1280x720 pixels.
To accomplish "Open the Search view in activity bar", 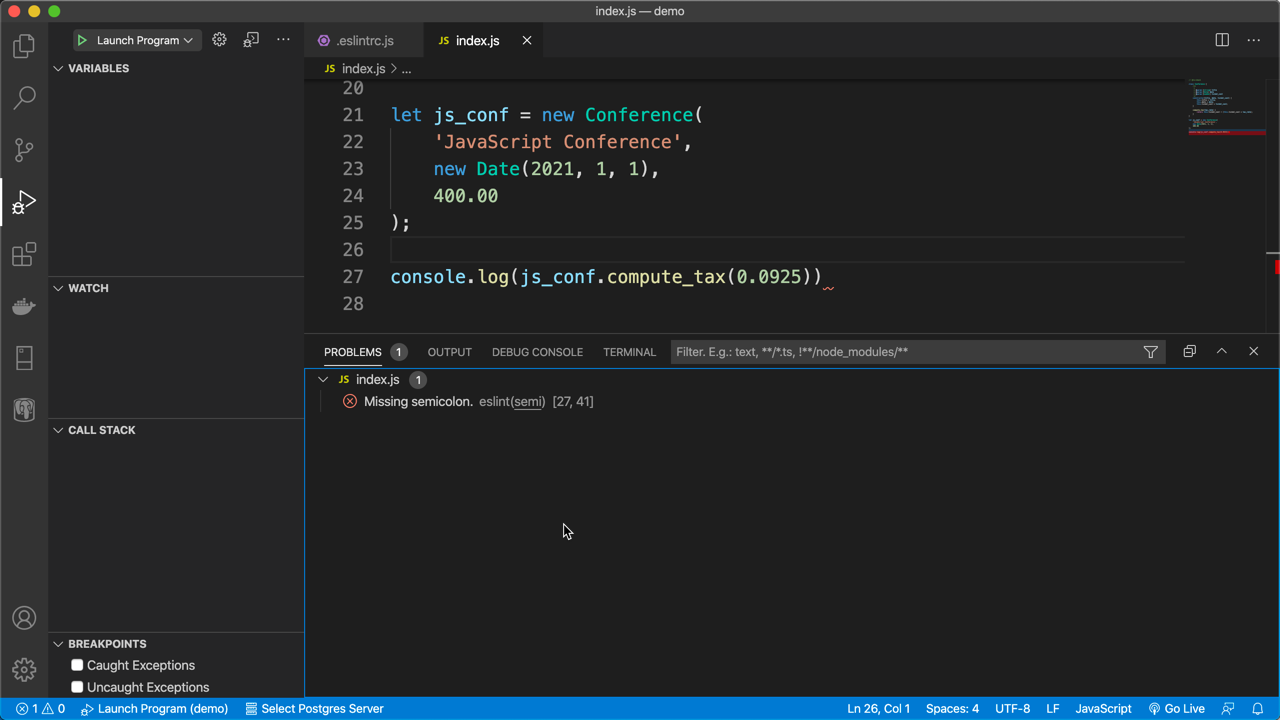I will tap(24, 98).
